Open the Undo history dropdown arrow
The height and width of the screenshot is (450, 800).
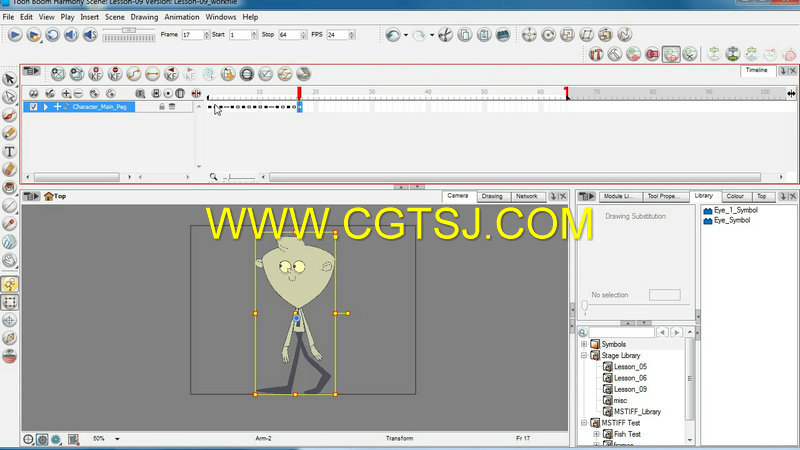[406, 35]
